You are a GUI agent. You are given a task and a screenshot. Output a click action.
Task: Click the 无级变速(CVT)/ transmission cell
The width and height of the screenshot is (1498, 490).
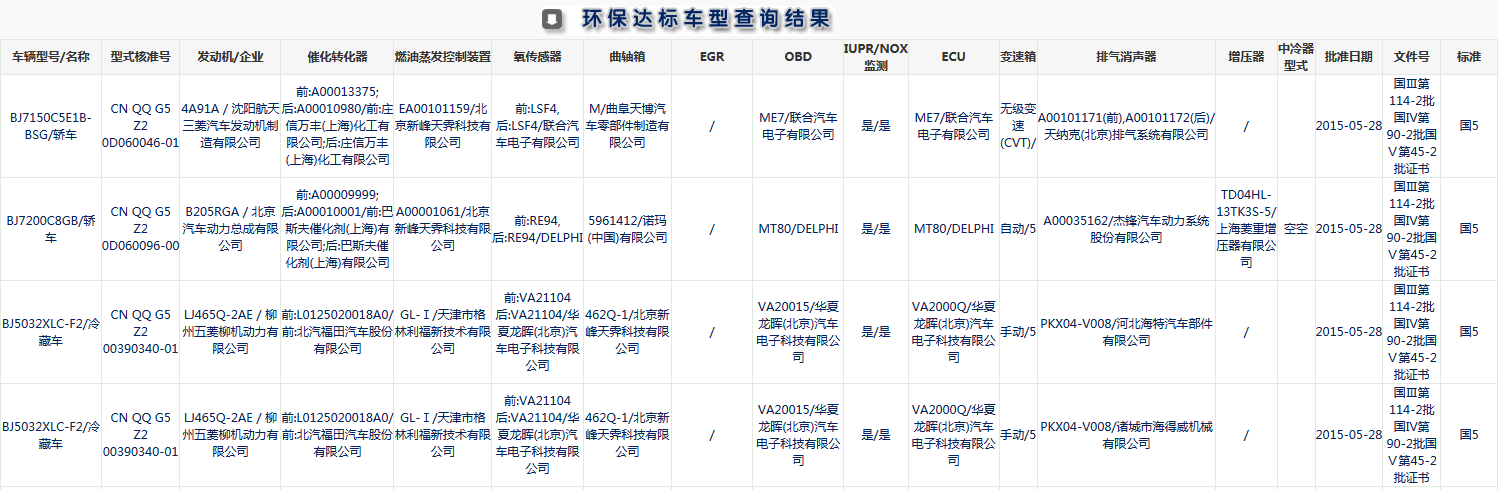tap(1018, 126)
